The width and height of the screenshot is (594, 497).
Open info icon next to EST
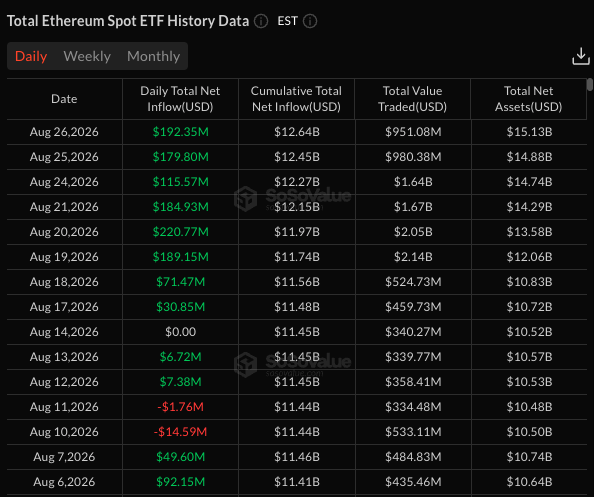click(310, 21)
